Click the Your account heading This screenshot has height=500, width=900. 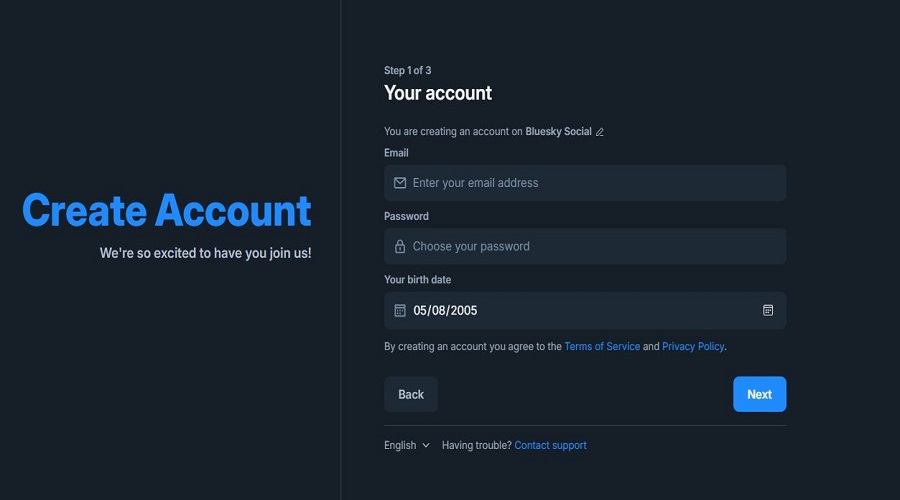click(x=438, y=93)
